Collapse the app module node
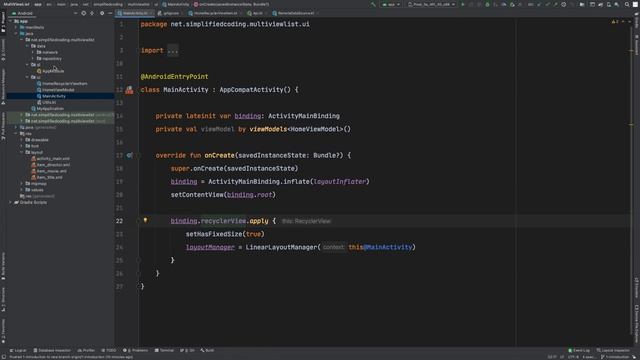 [11, 21]
